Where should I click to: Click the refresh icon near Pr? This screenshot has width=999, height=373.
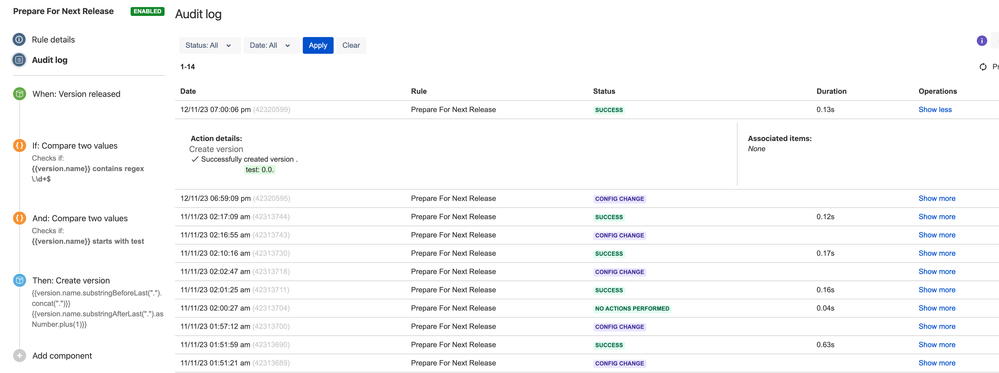[x=983, y=67]
